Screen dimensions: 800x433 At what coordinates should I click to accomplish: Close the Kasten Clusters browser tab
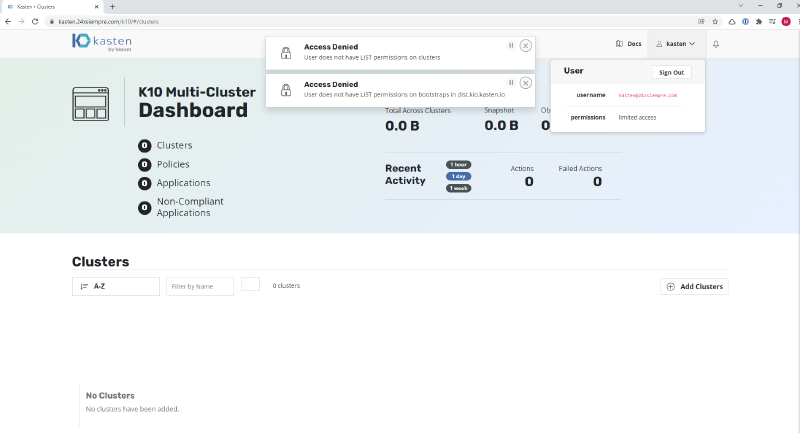pos(96,7)
